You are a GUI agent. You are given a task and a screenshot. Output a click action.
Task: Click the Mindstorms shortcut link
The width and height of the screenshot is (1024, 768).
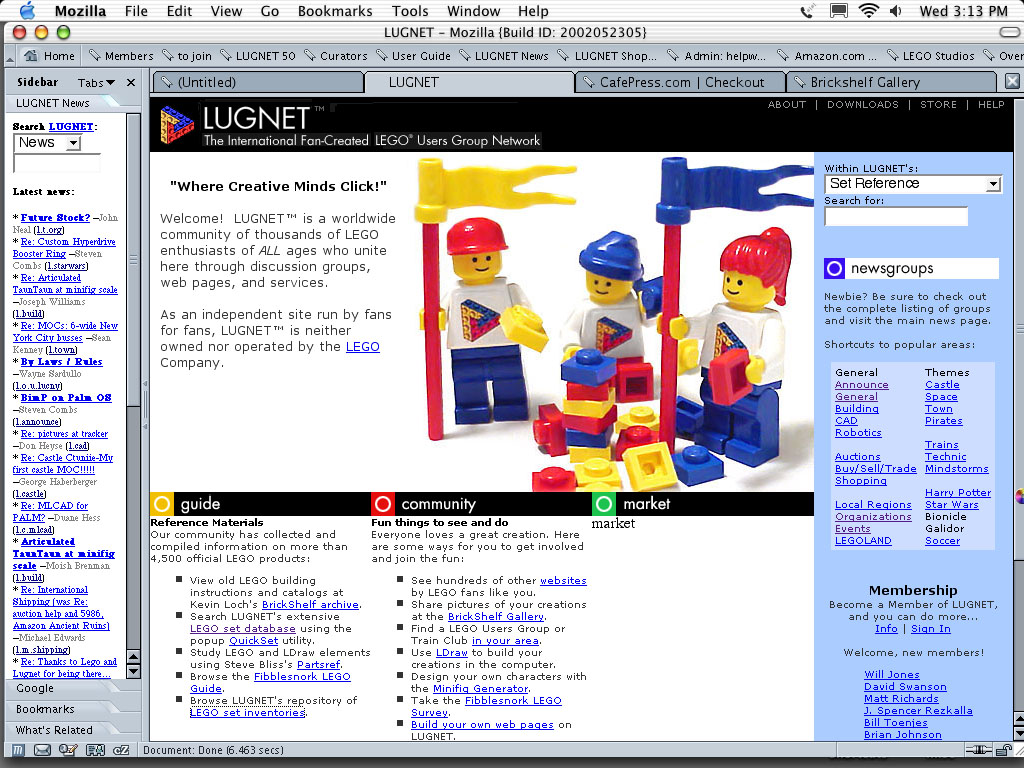point(957,469)
